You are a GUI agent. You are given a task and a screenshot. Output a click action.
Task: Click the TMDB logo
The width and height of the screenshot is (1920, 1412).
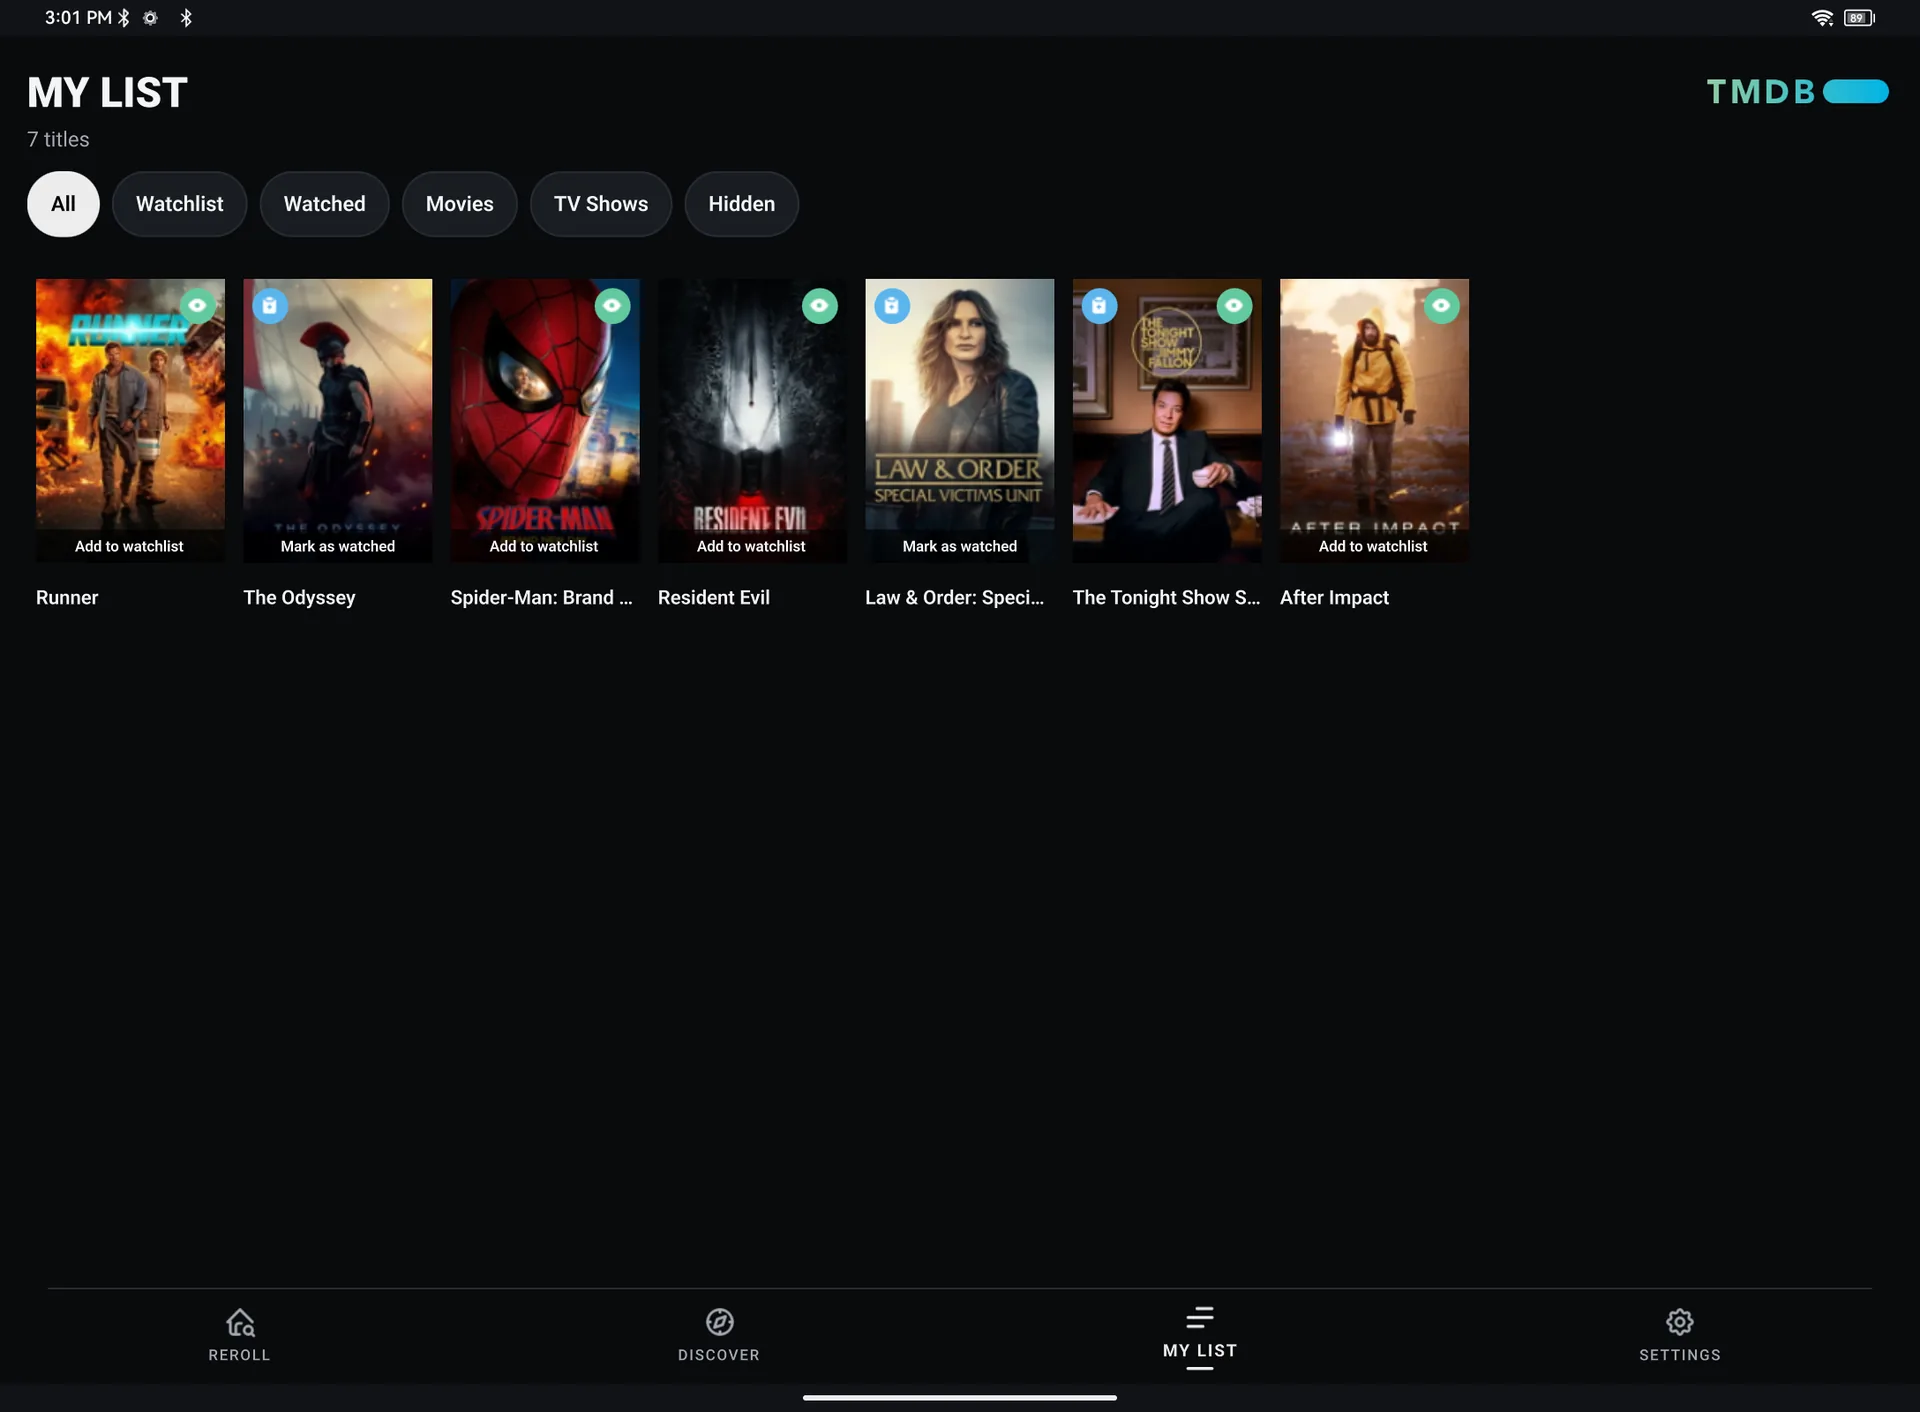pyautogui.click(x=1797, y=92)
